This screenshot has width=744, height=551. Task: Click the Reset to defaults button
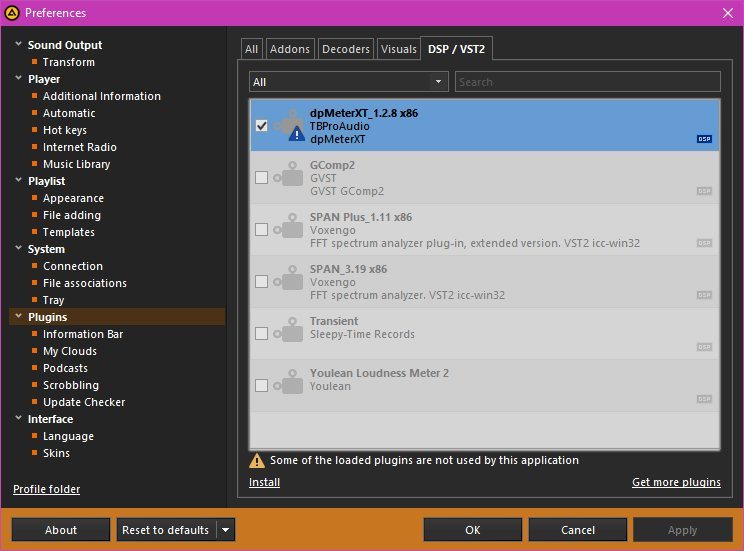coord(166,530)
